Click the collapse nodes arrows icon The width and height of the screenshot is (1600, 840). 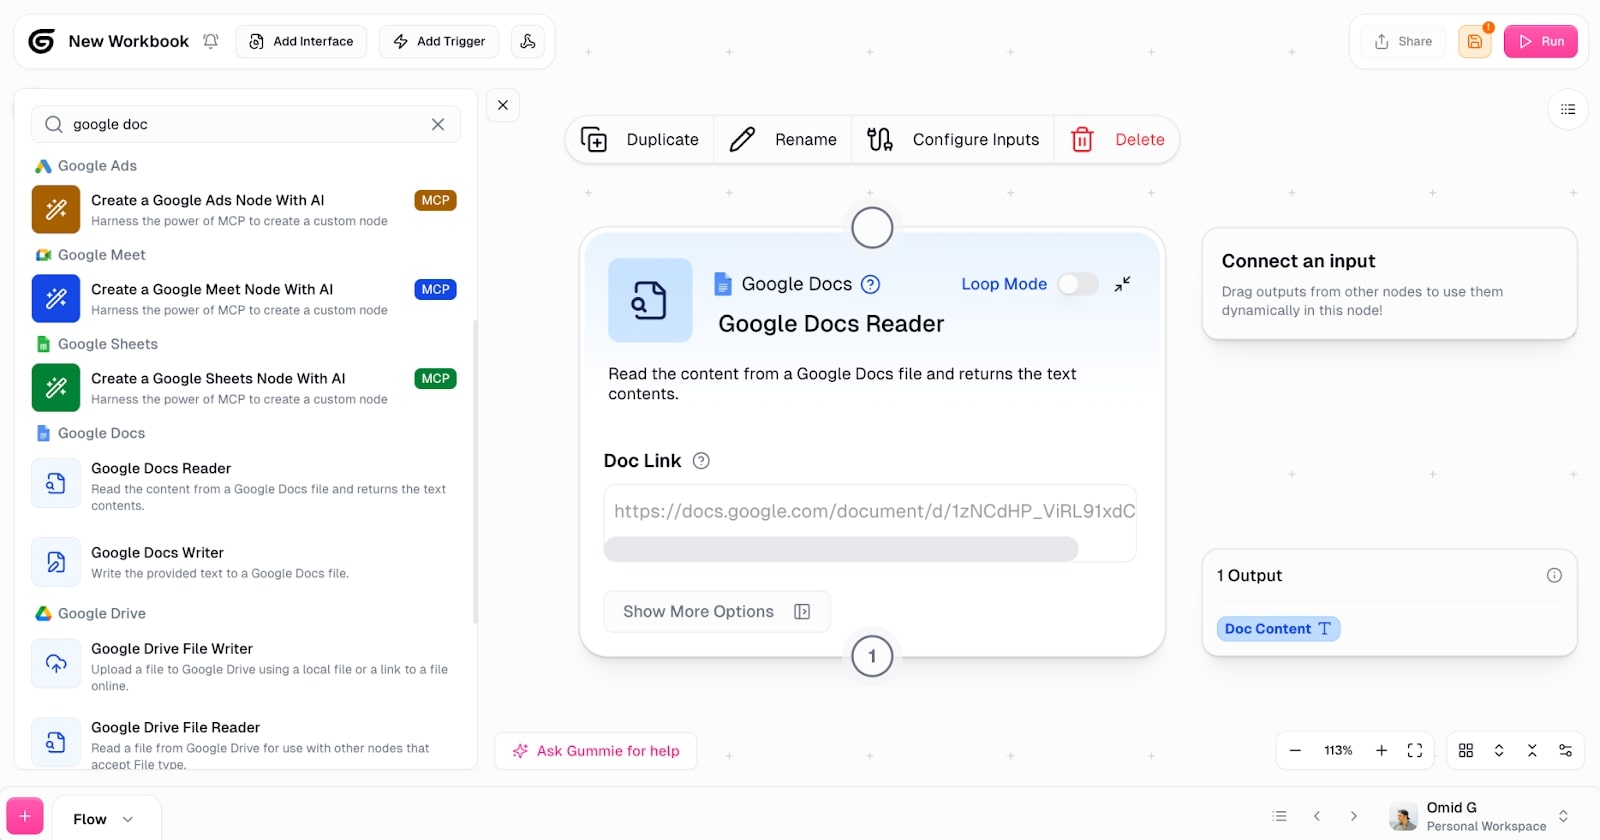point(1532,750)
